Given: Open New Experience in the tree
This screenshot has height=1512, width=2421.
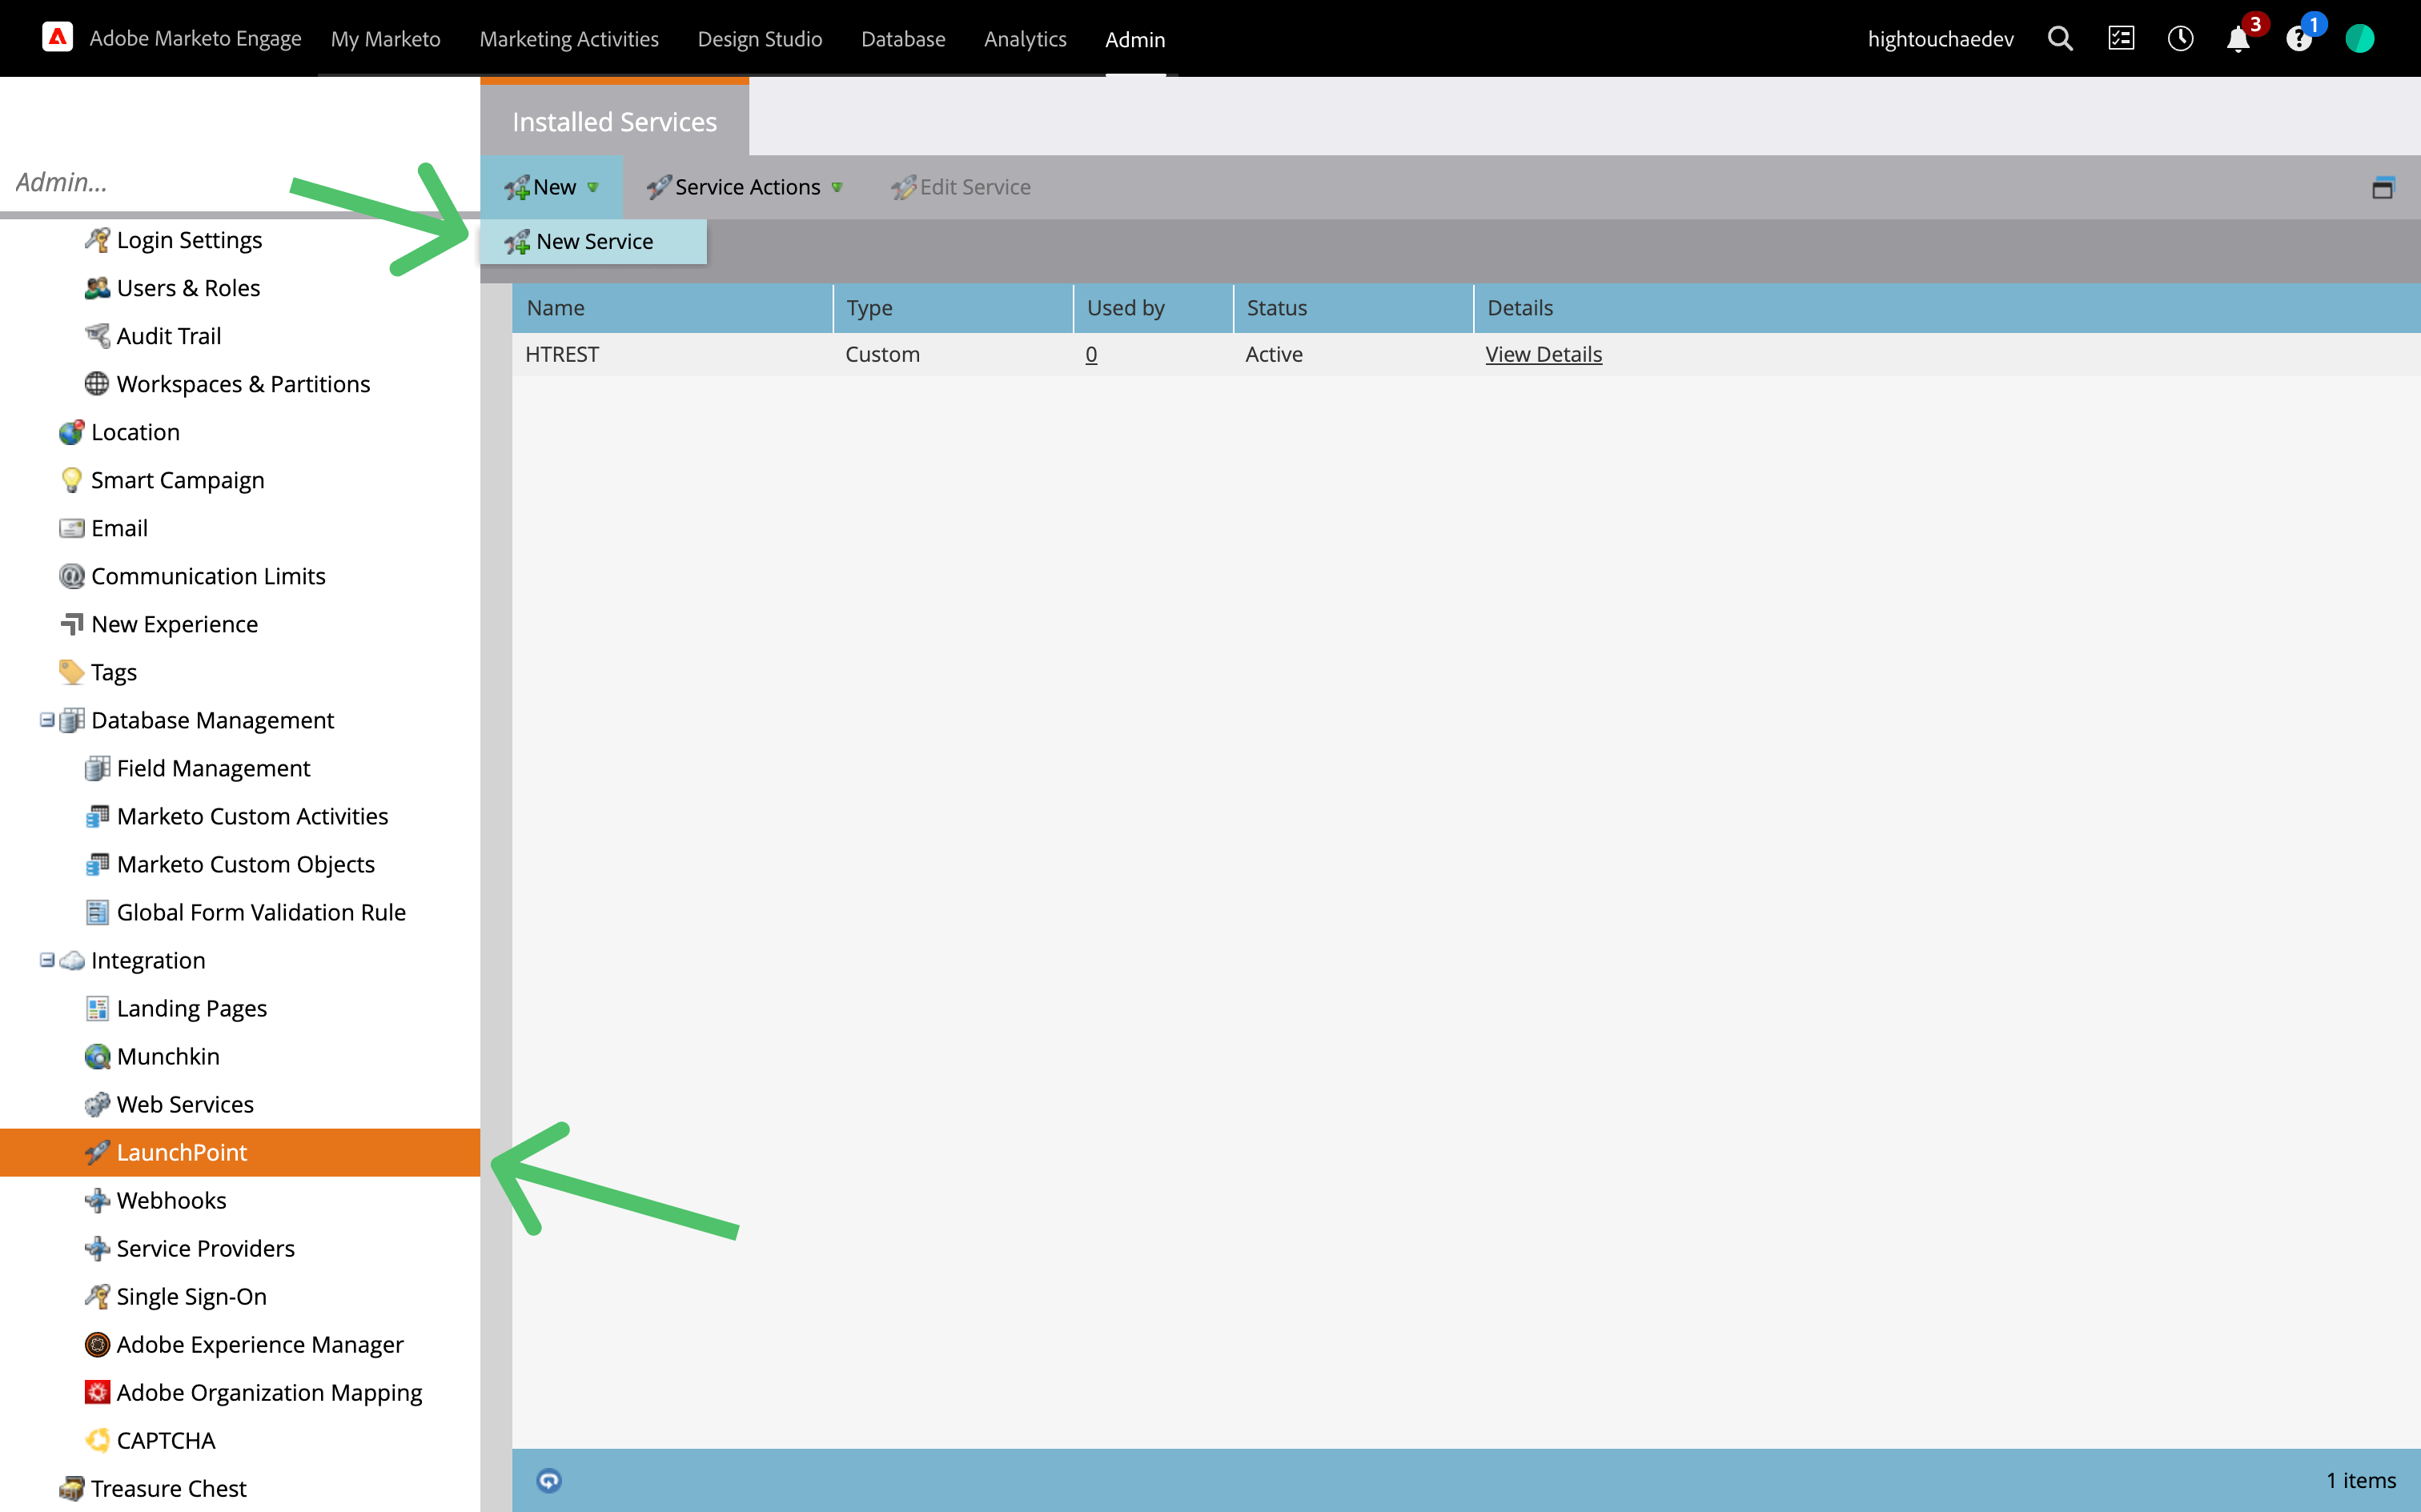Looking at the screenshot, I should 174,624.
